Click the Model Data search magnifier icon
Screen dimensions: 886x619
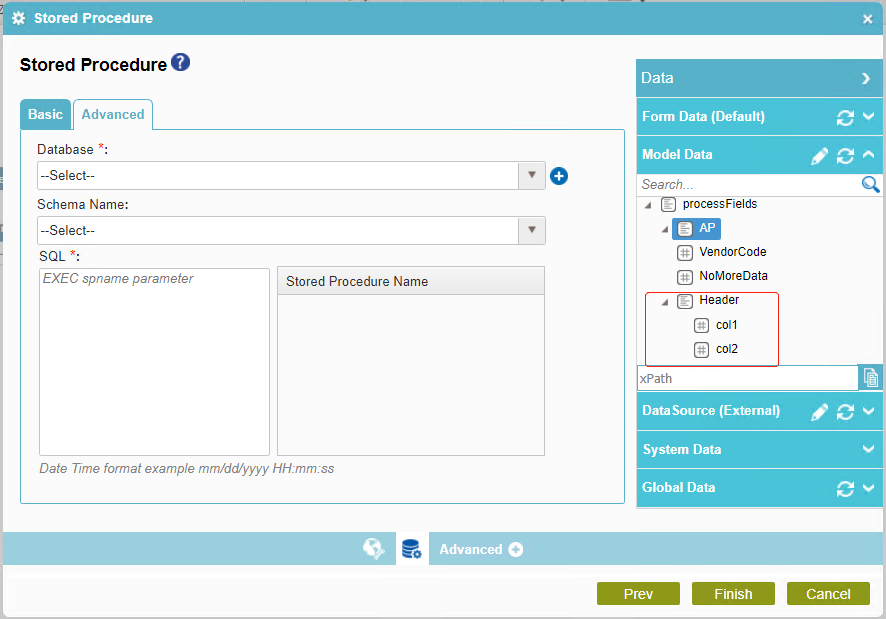(x=870, y=185)
